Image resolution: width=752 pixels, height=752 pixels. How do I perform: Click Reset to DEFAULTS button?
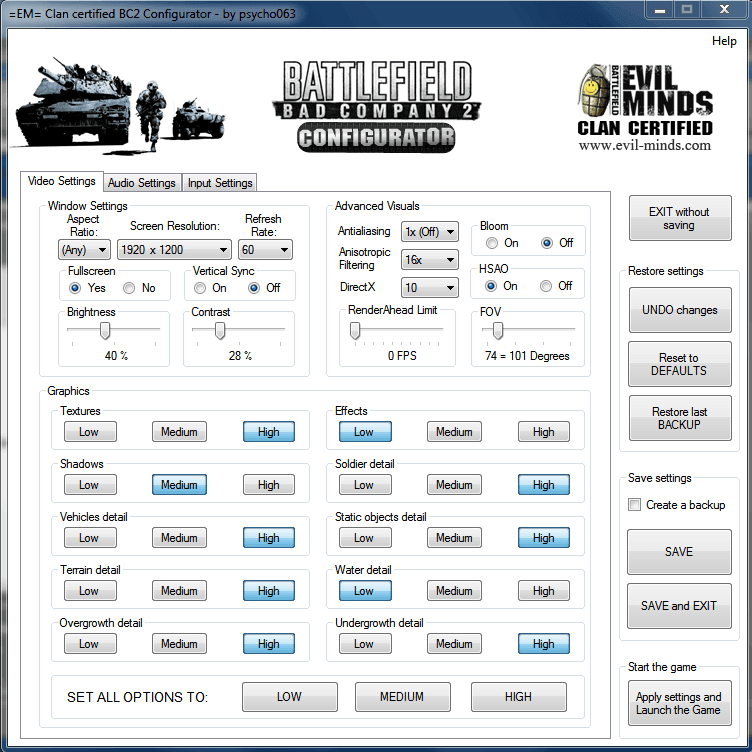[x=680, y=364]
